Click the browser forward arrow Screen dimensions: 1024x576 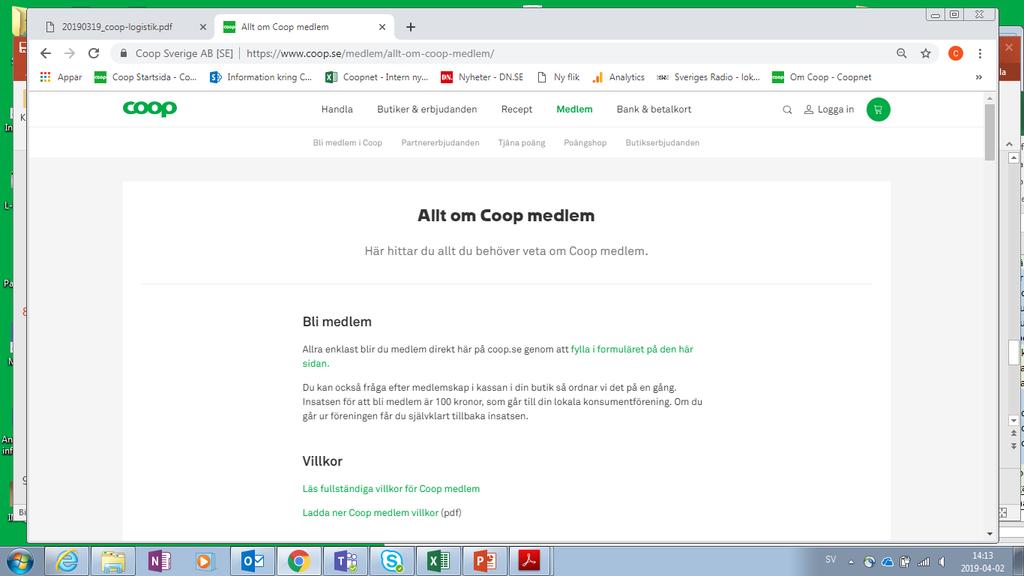69,54
